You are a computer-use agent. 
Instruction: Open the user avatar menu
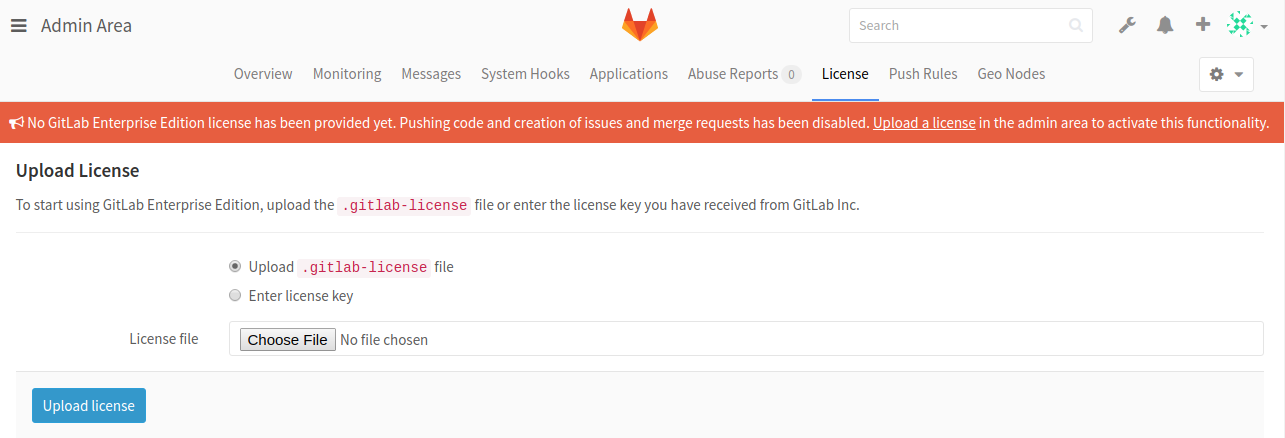tap(1246, 26)
